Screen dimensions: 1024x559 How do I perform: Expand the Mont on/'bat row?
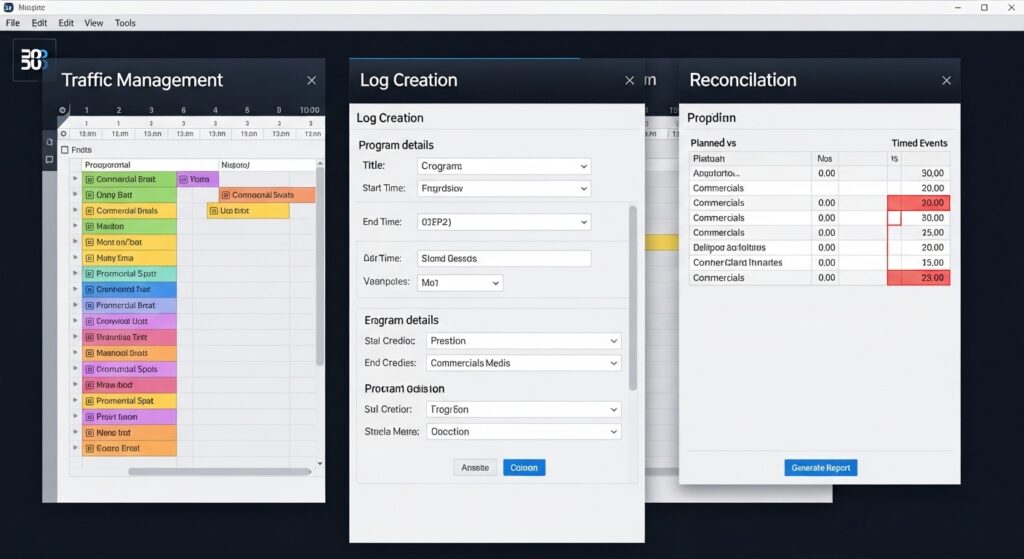[76, 242]
